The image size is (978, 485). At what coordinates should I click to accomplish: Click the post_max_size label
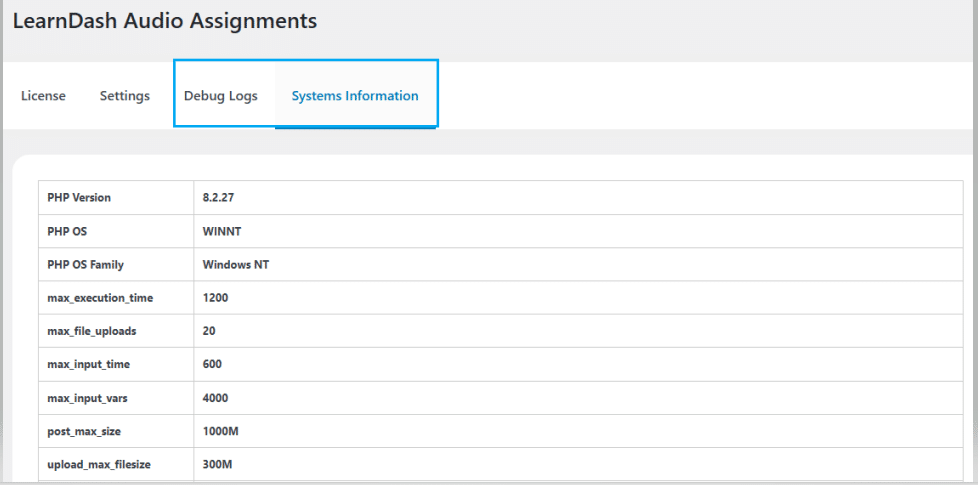tap(82, 431)
